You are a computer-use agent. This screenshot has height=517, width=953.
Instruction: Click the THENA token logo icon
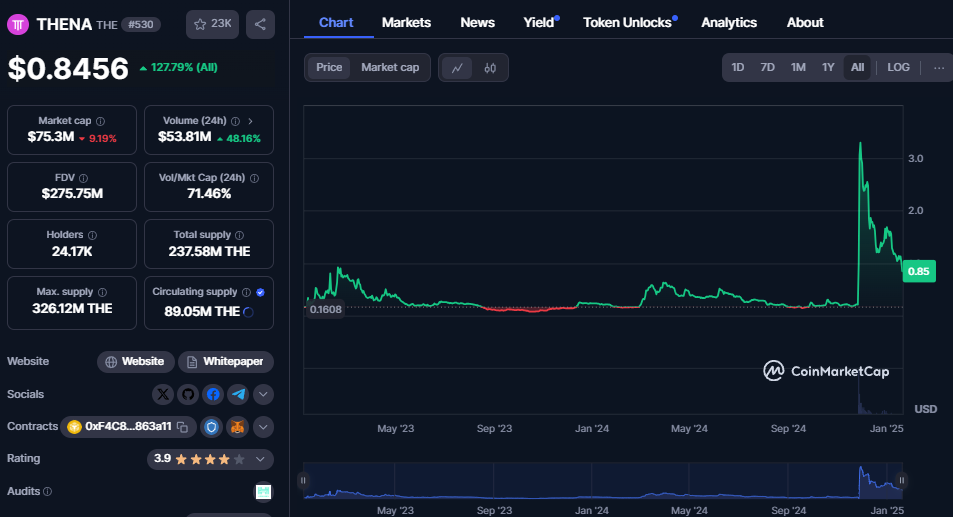pos(18,24)
